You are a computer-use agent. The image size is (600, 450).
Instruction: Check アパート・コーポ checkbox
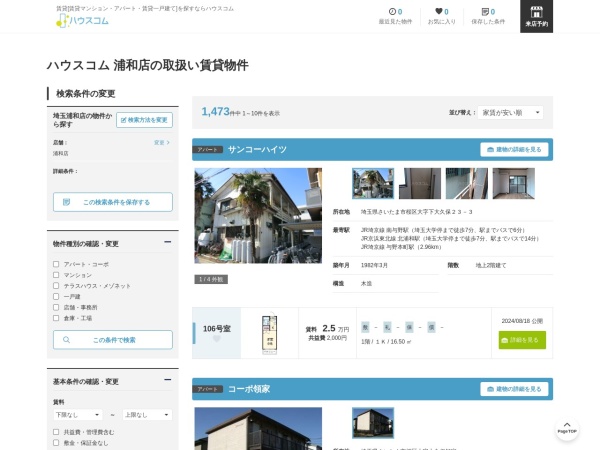tap(56, 264)
